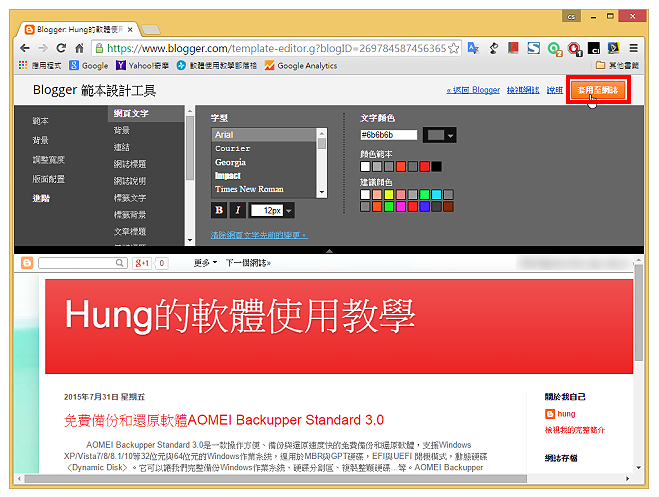Pick the cyan suggested color swatch

point(437,195)
